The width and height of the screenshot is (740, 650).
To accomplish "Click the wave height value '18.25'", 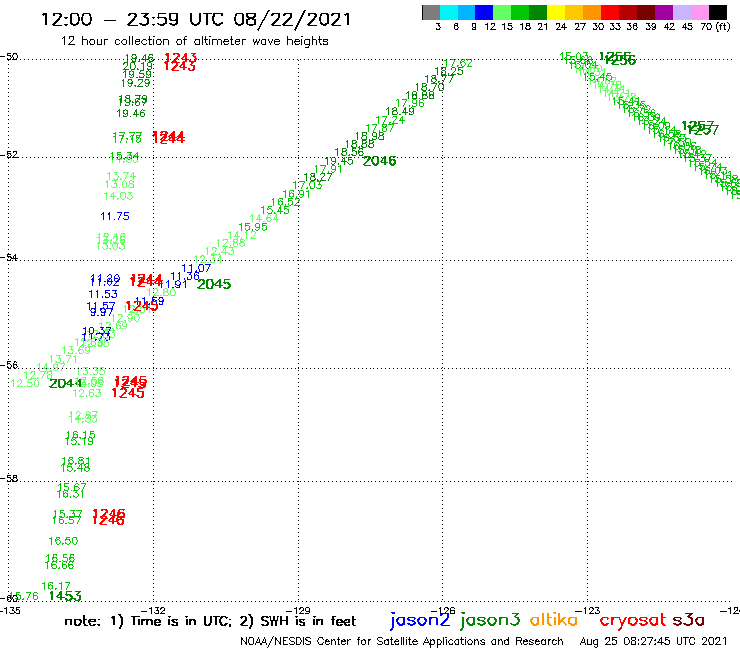I will click(x=449, y=71).
